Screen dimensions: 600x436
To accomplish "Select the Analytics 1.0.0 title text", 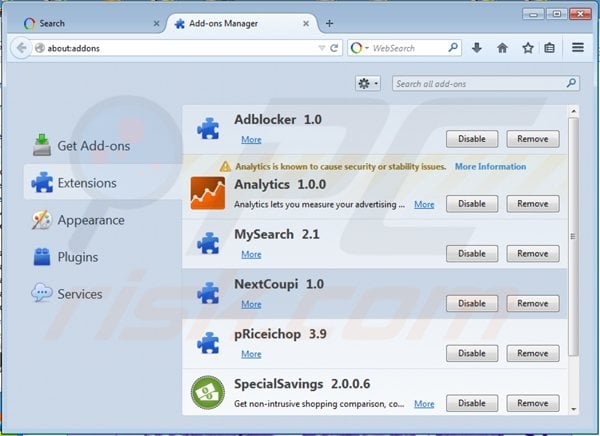I will click(x=280, y=185).
